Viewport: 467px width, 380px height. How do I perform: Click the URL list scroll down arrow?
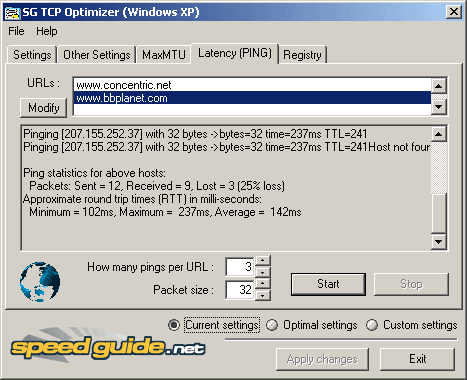pyautogui.click(x=439, y=107)
